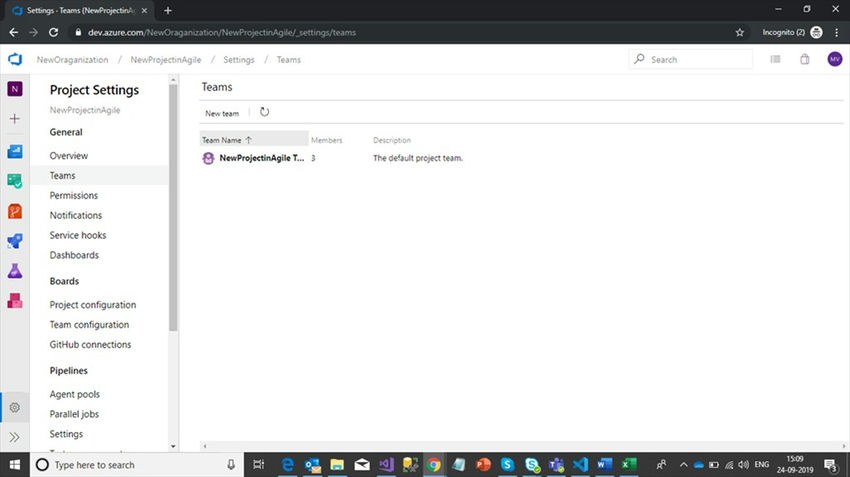850x477 pixels.
Task: Open a new browser tab
Action: coord(168,10)
